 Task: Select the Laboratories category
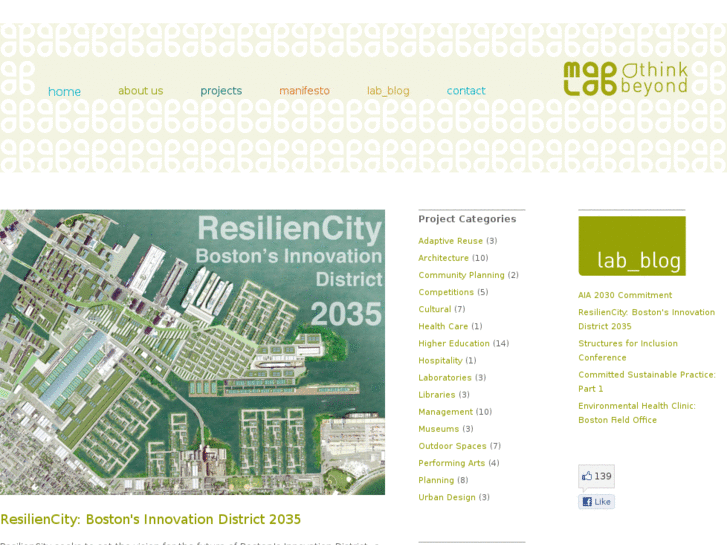tap(445, 378)
